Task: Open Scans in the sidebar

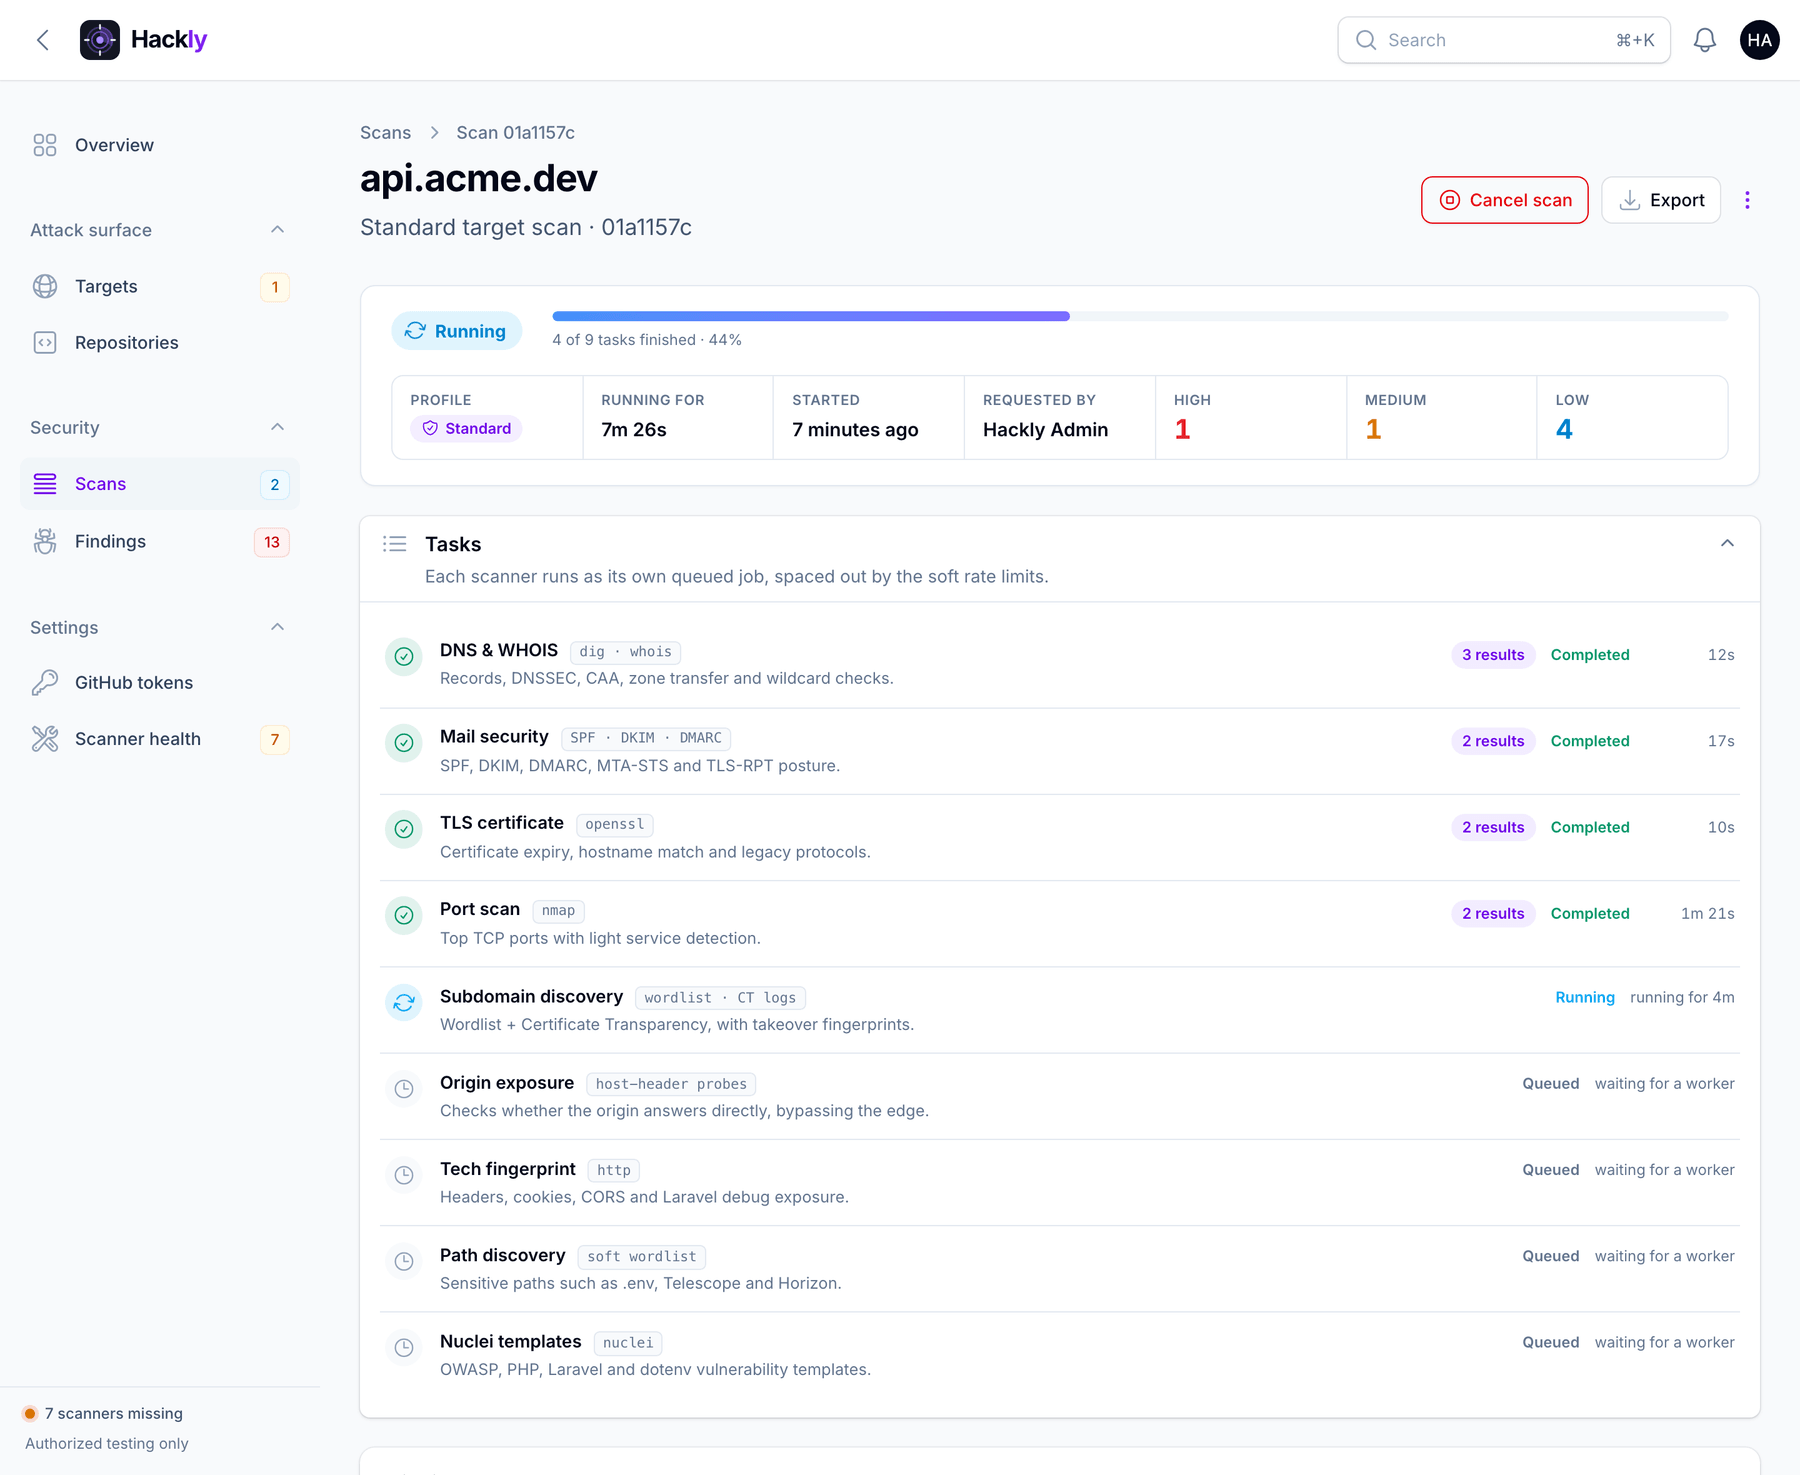Action: tap(160, 484)
